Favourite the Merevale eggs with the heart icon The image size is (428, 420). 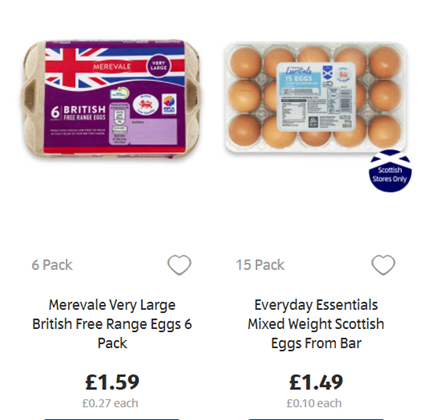179,265
